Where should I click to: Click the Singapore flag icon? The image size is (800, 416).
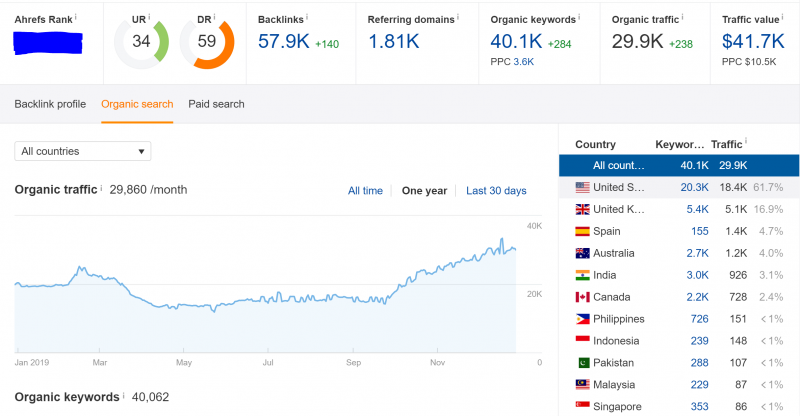coord(582,405)
